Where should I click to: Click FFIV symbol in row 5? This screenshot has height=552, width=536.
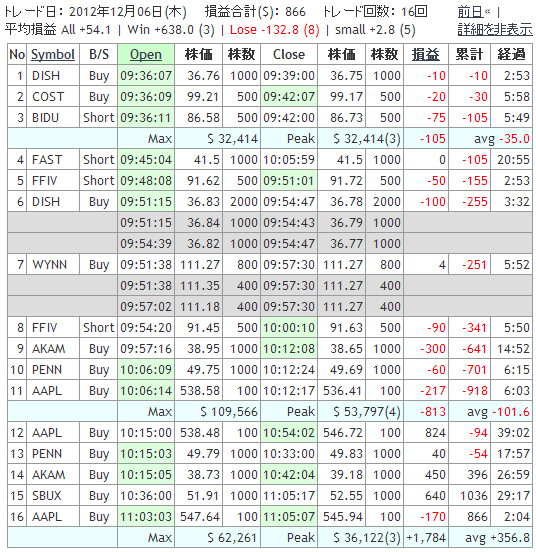(x=44, y=181)
